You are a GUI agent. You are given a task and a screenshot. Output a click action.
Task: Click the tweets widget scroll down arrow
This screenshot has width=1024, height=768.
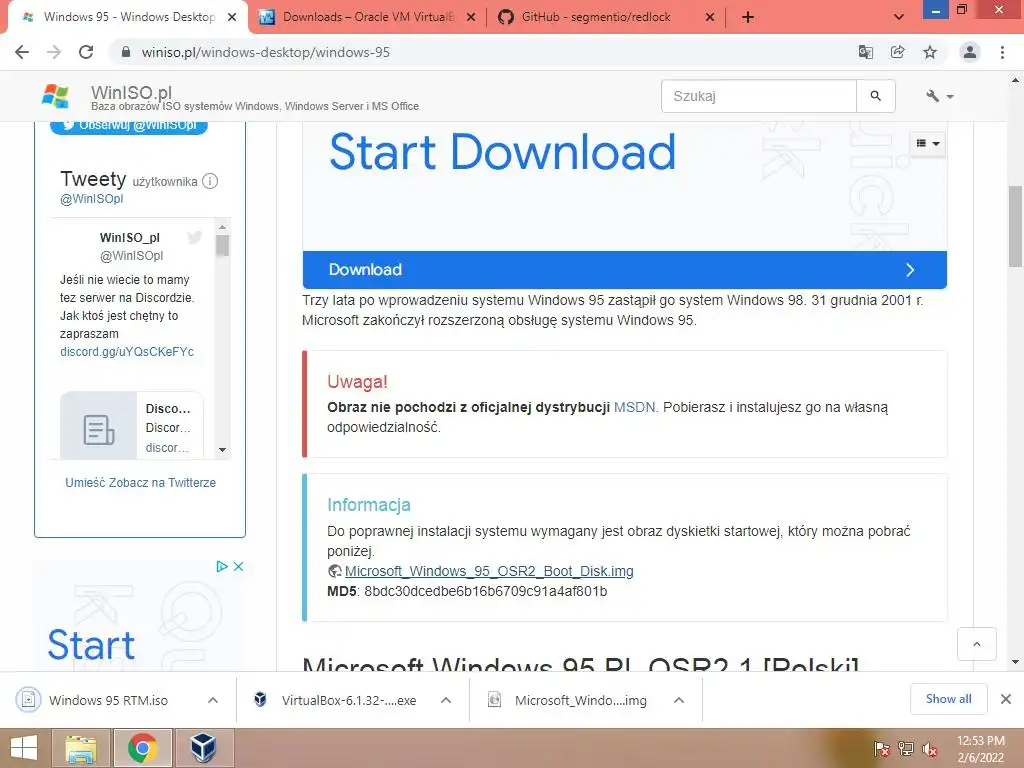pyautogui.click(x=223, y=449)
